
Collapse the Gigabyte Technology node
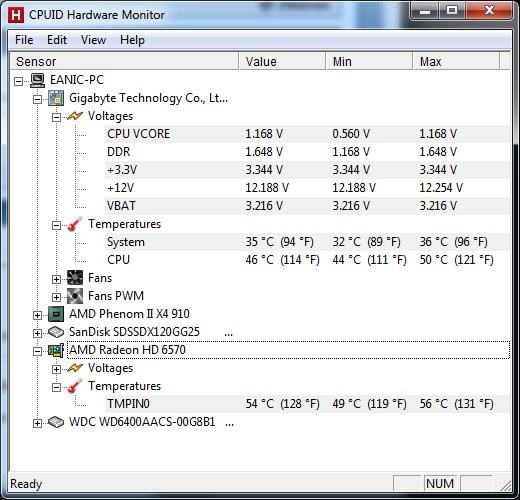(37, 99)
